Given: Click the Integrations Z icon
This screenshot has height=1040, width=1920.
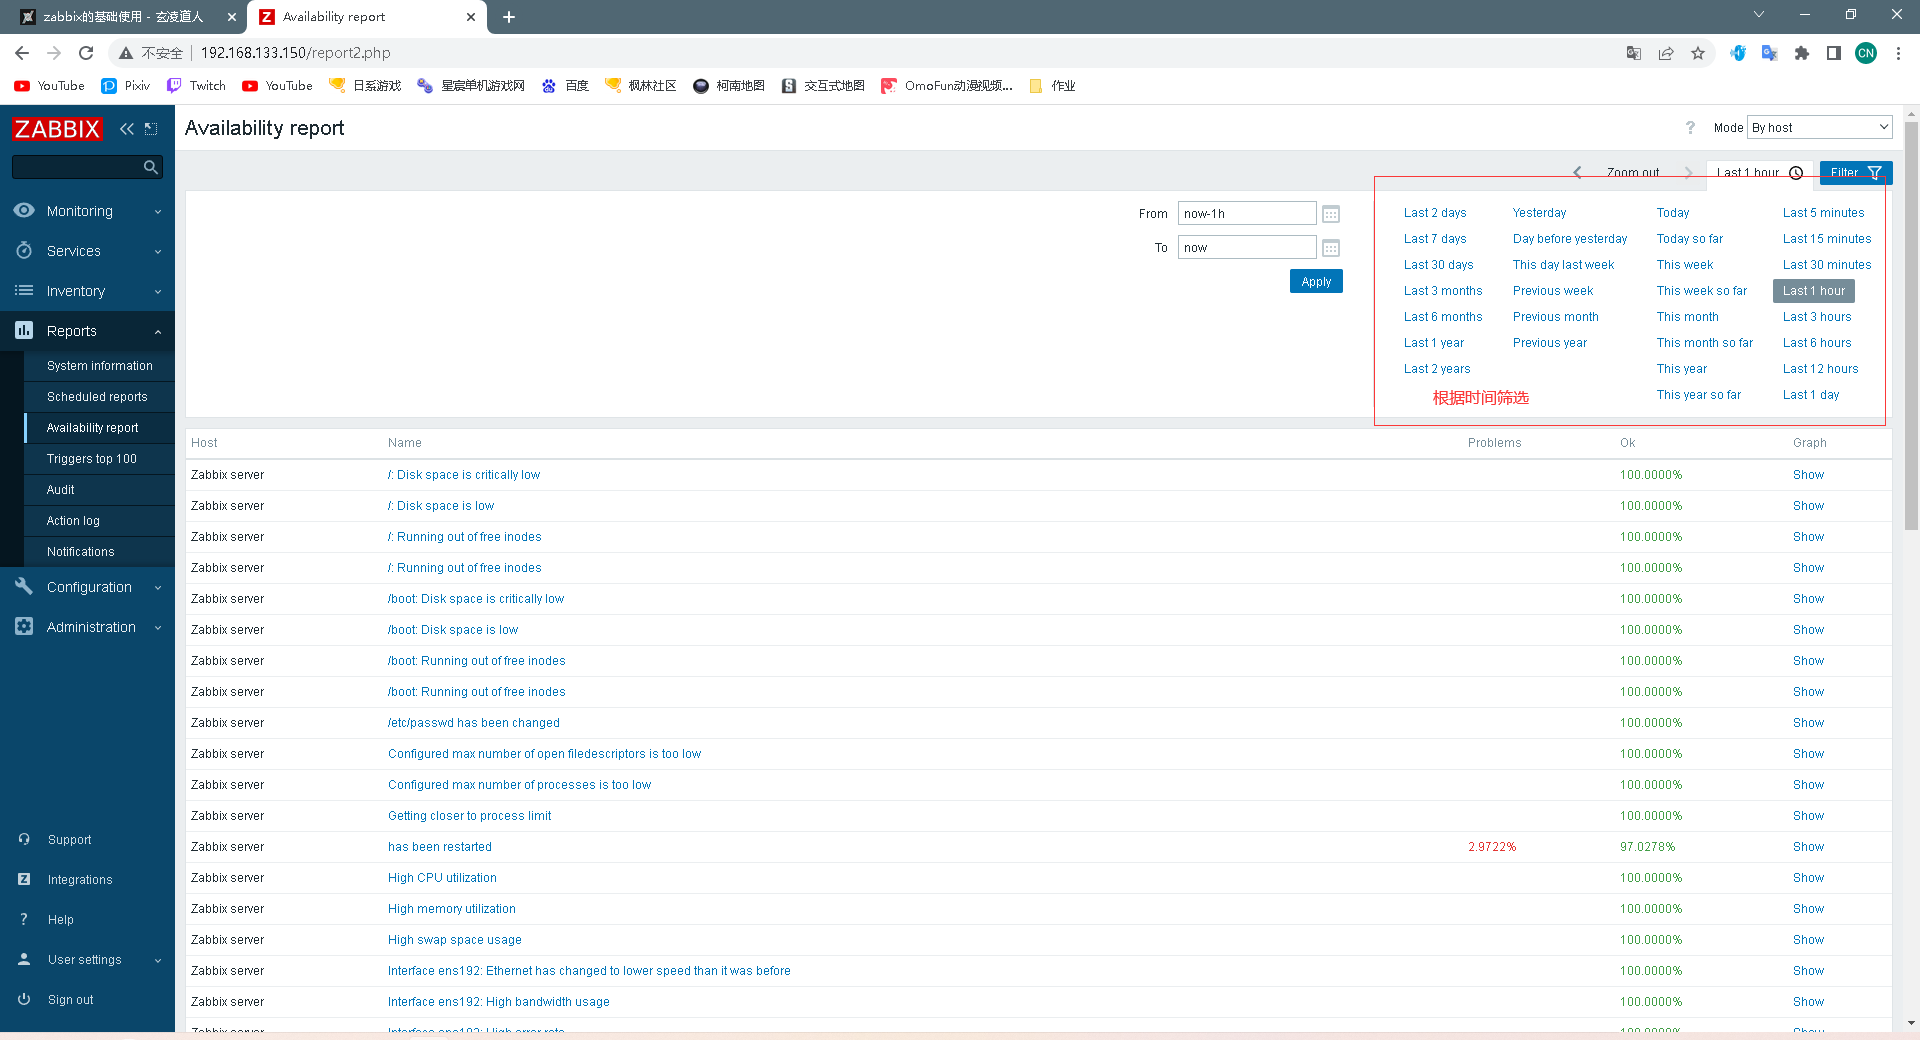Looking at the screenshot, I should point(24,879).
